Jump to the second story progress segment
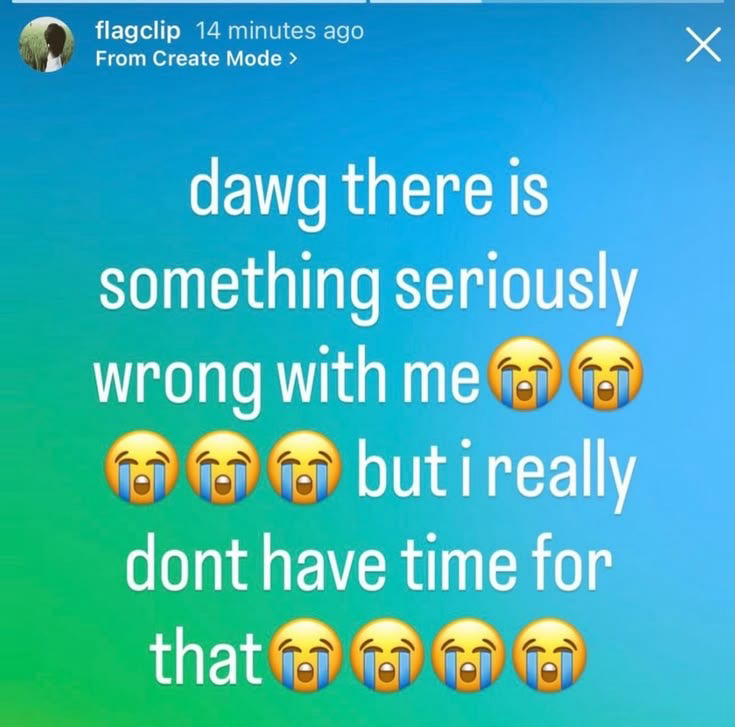Viewport: 735px width, 727px height. (547, 1)
